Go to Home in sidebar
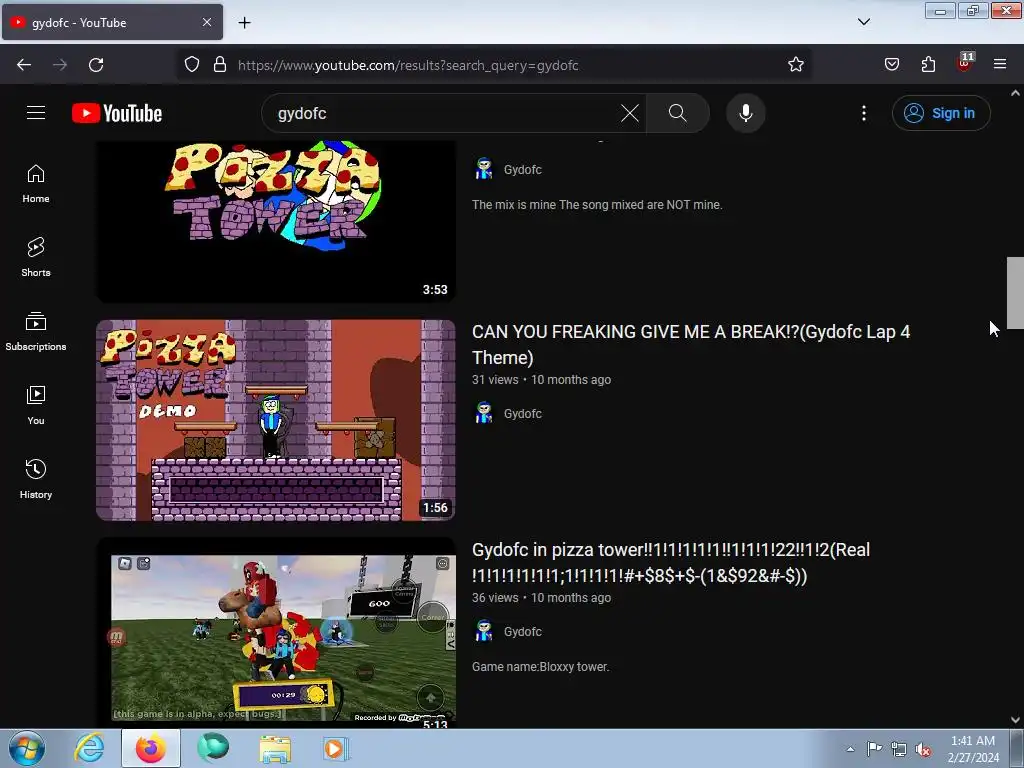The image size is (1024, 768). tap(36, 184)
